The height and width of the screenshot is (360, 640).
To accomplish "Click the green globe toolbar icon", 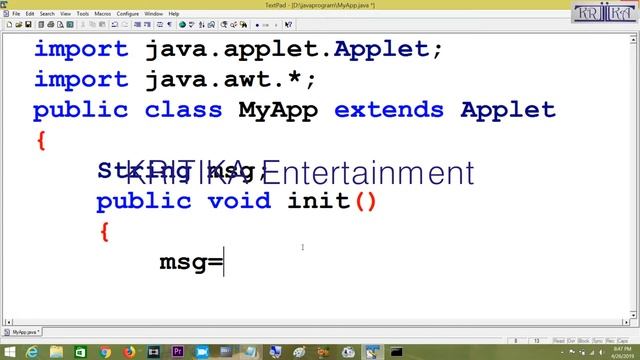I will point(182,24).
